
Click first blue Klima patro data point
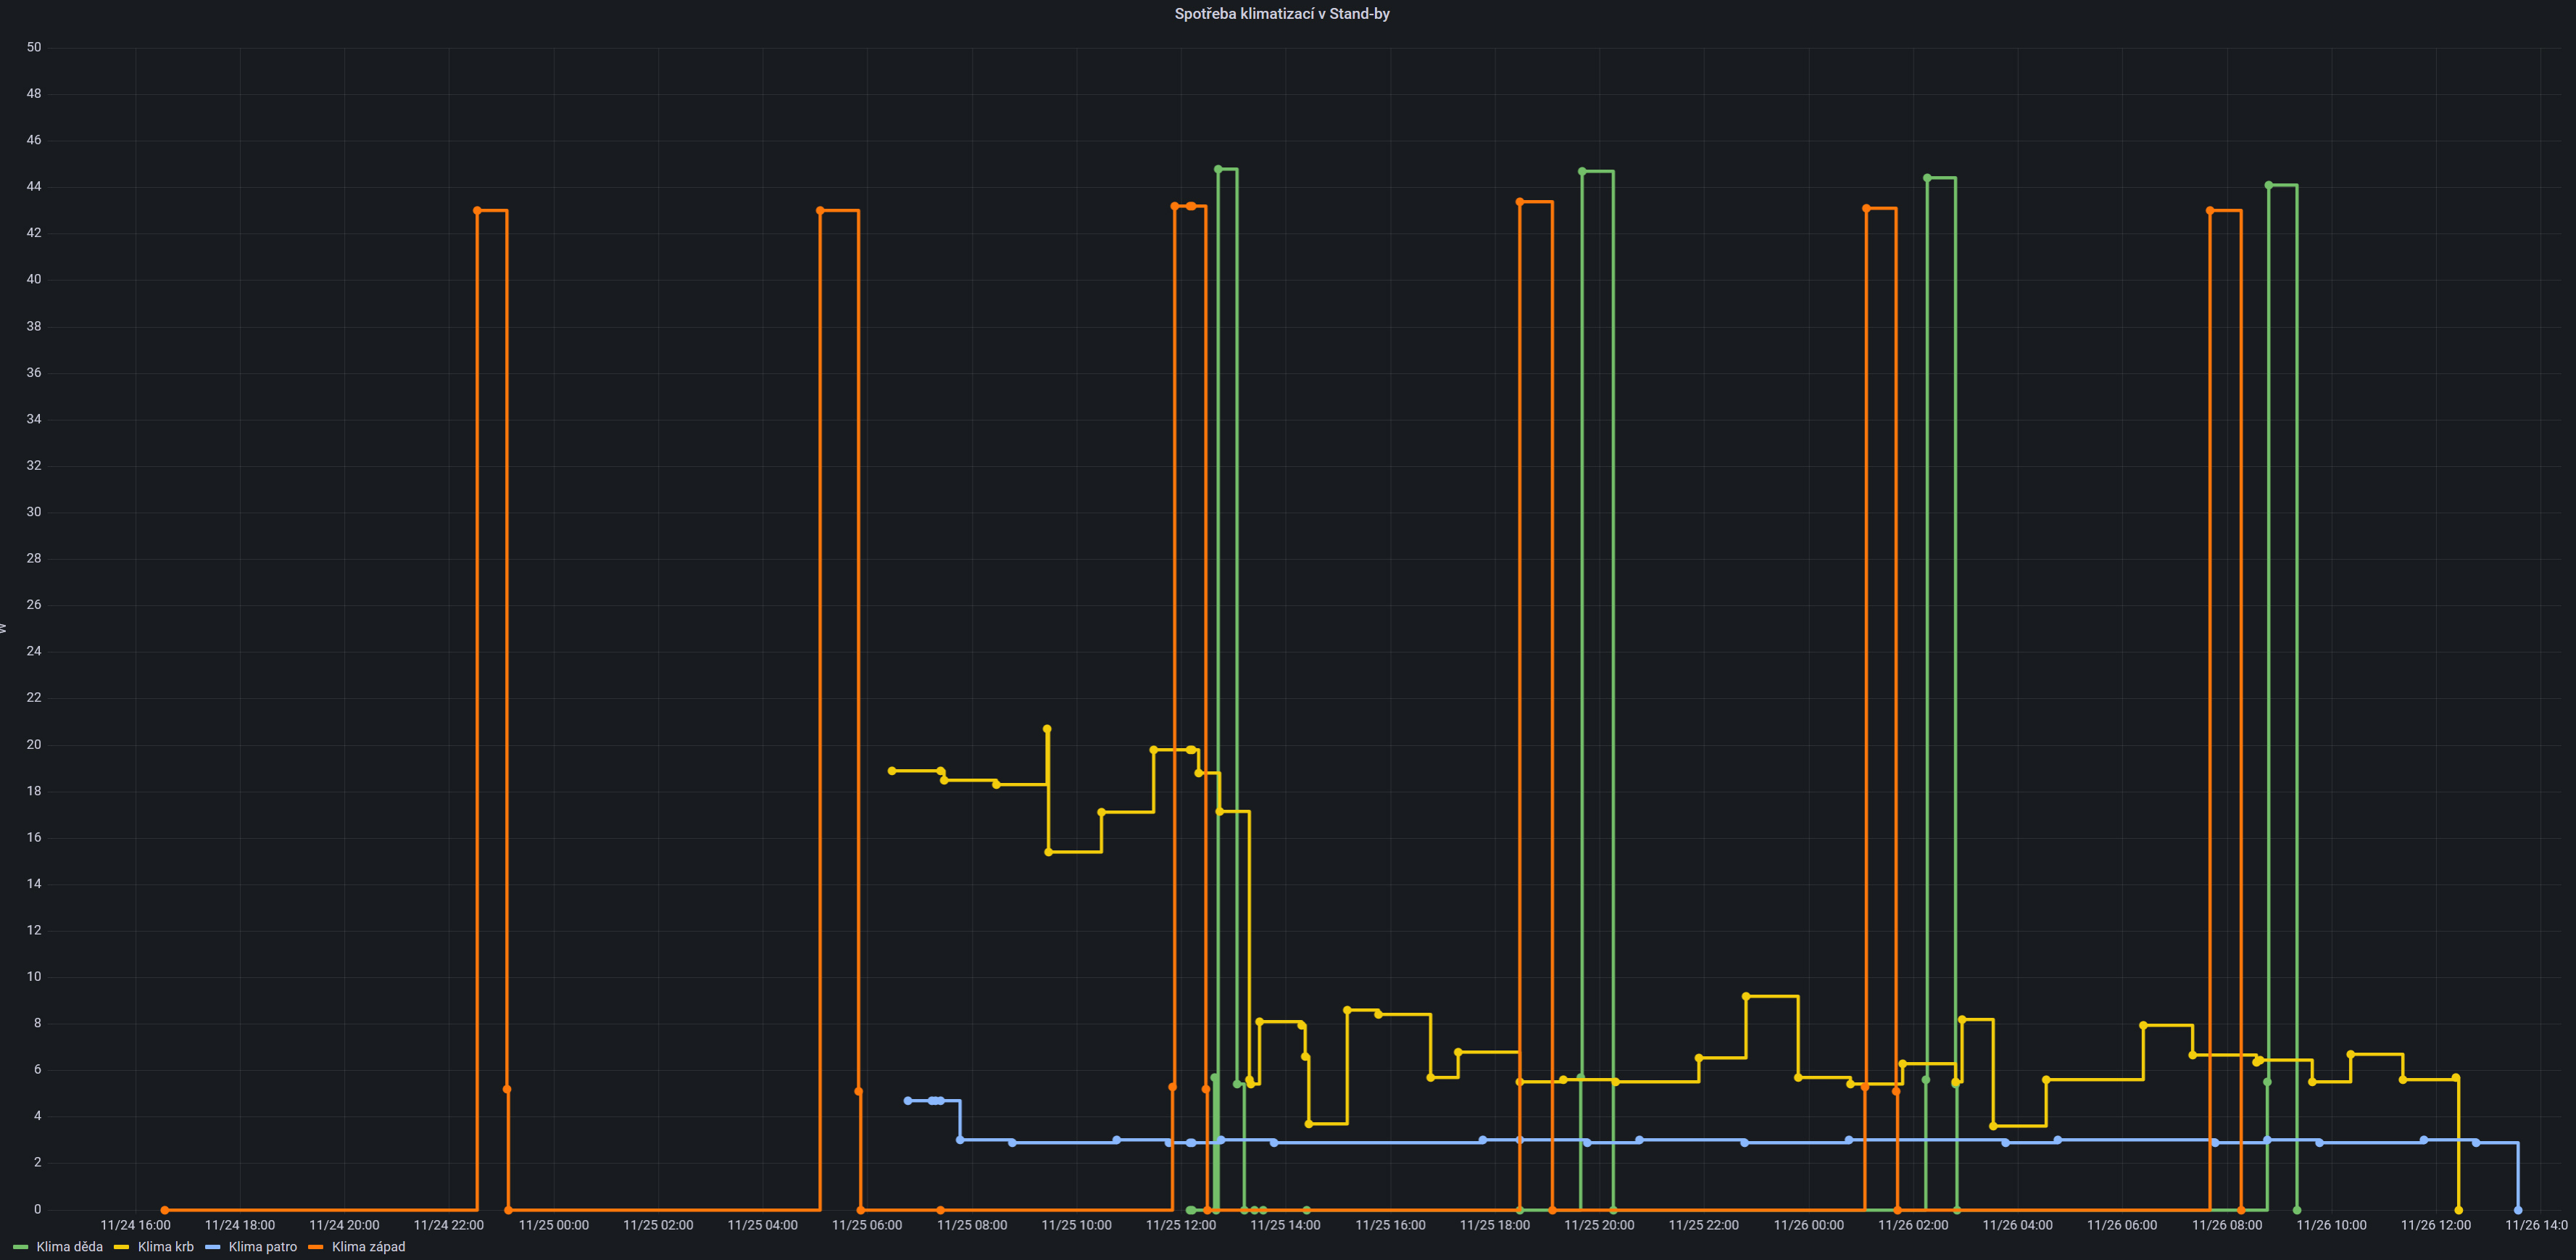(908, 1101)
